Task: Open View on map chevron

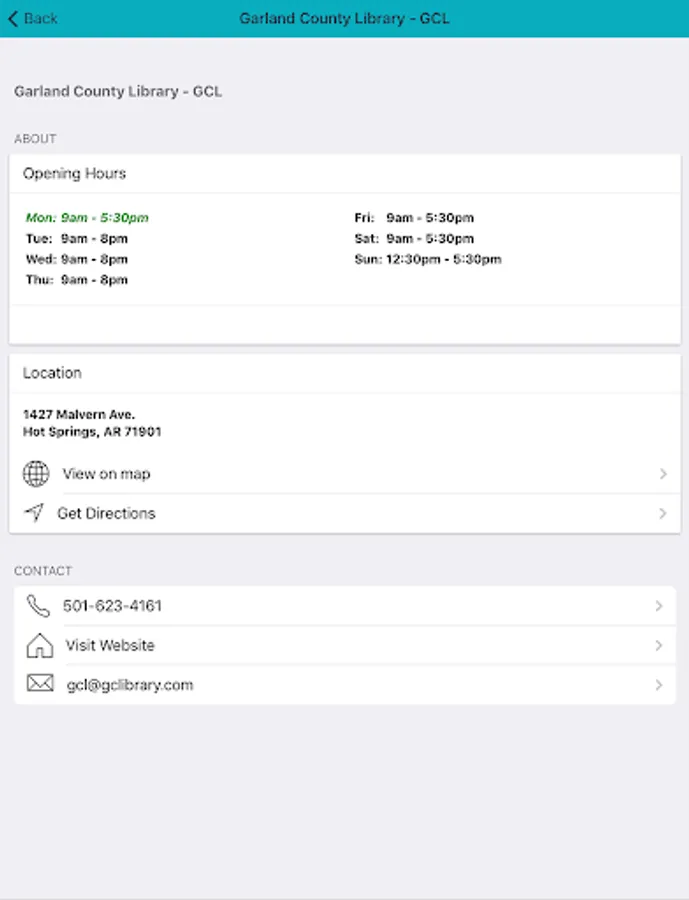Action: coord(662,474)
